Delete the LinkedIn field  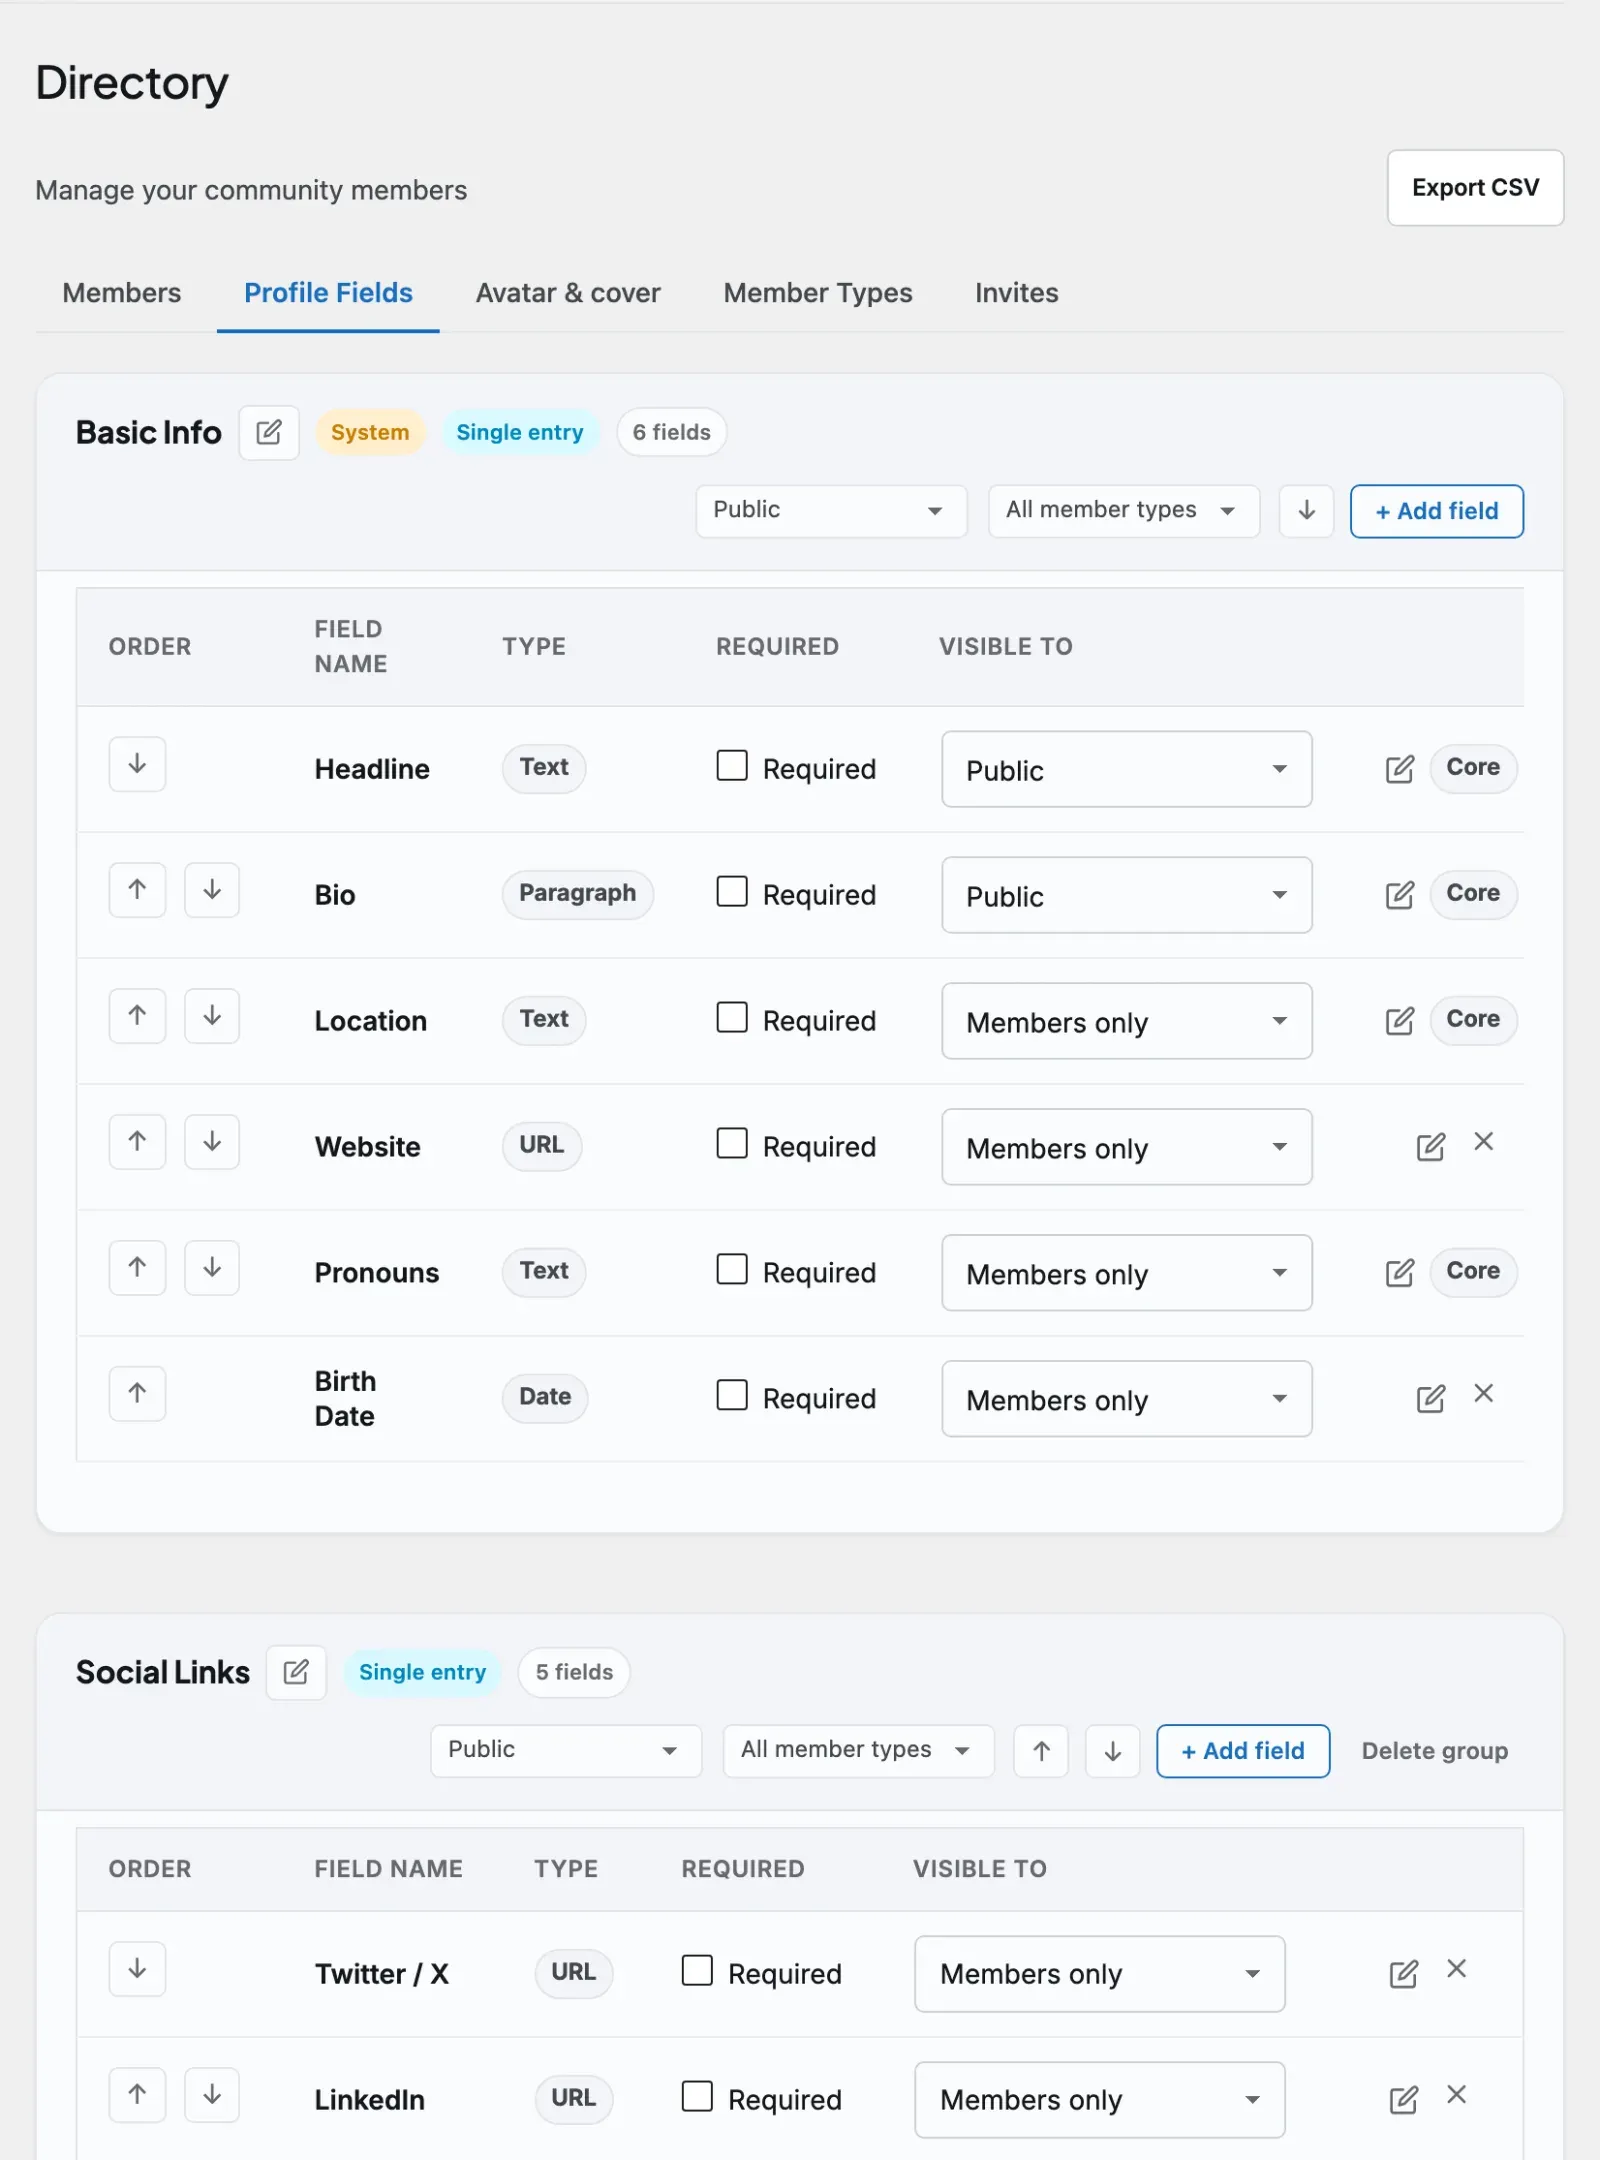1457,2095
